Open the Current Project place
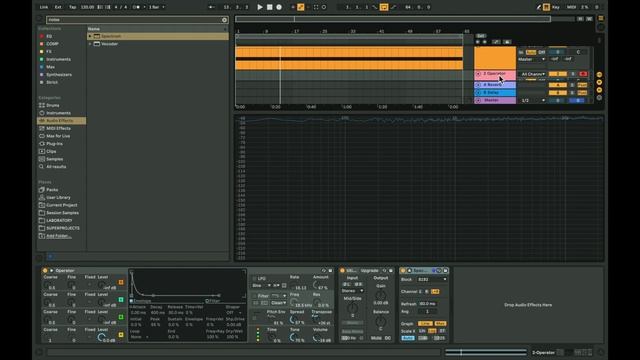 click(x=62, y=205)
